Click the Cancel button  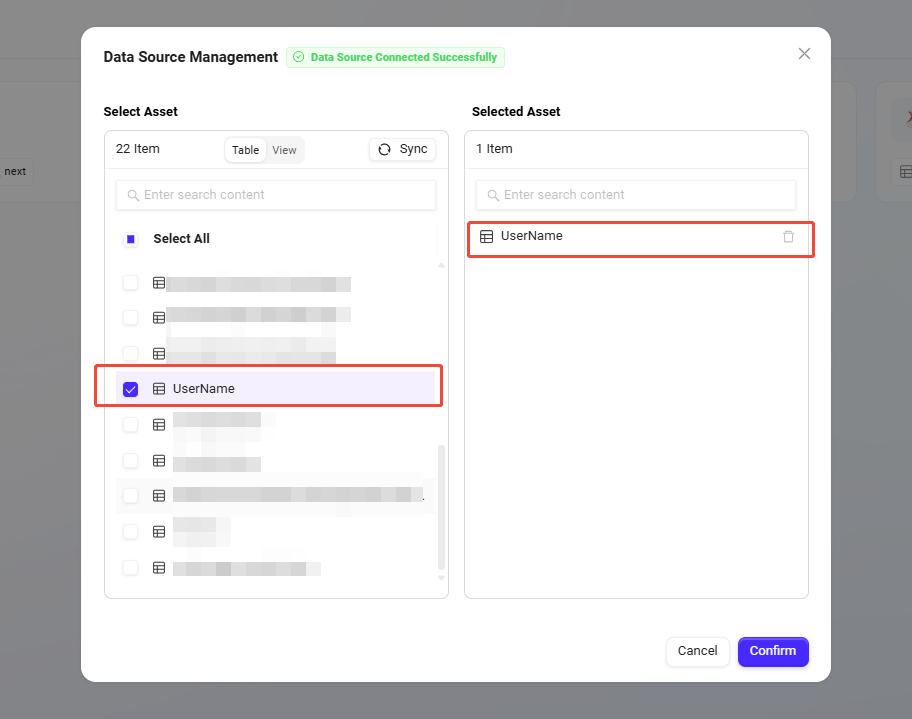pyautogui.click(x=697, y=651)
